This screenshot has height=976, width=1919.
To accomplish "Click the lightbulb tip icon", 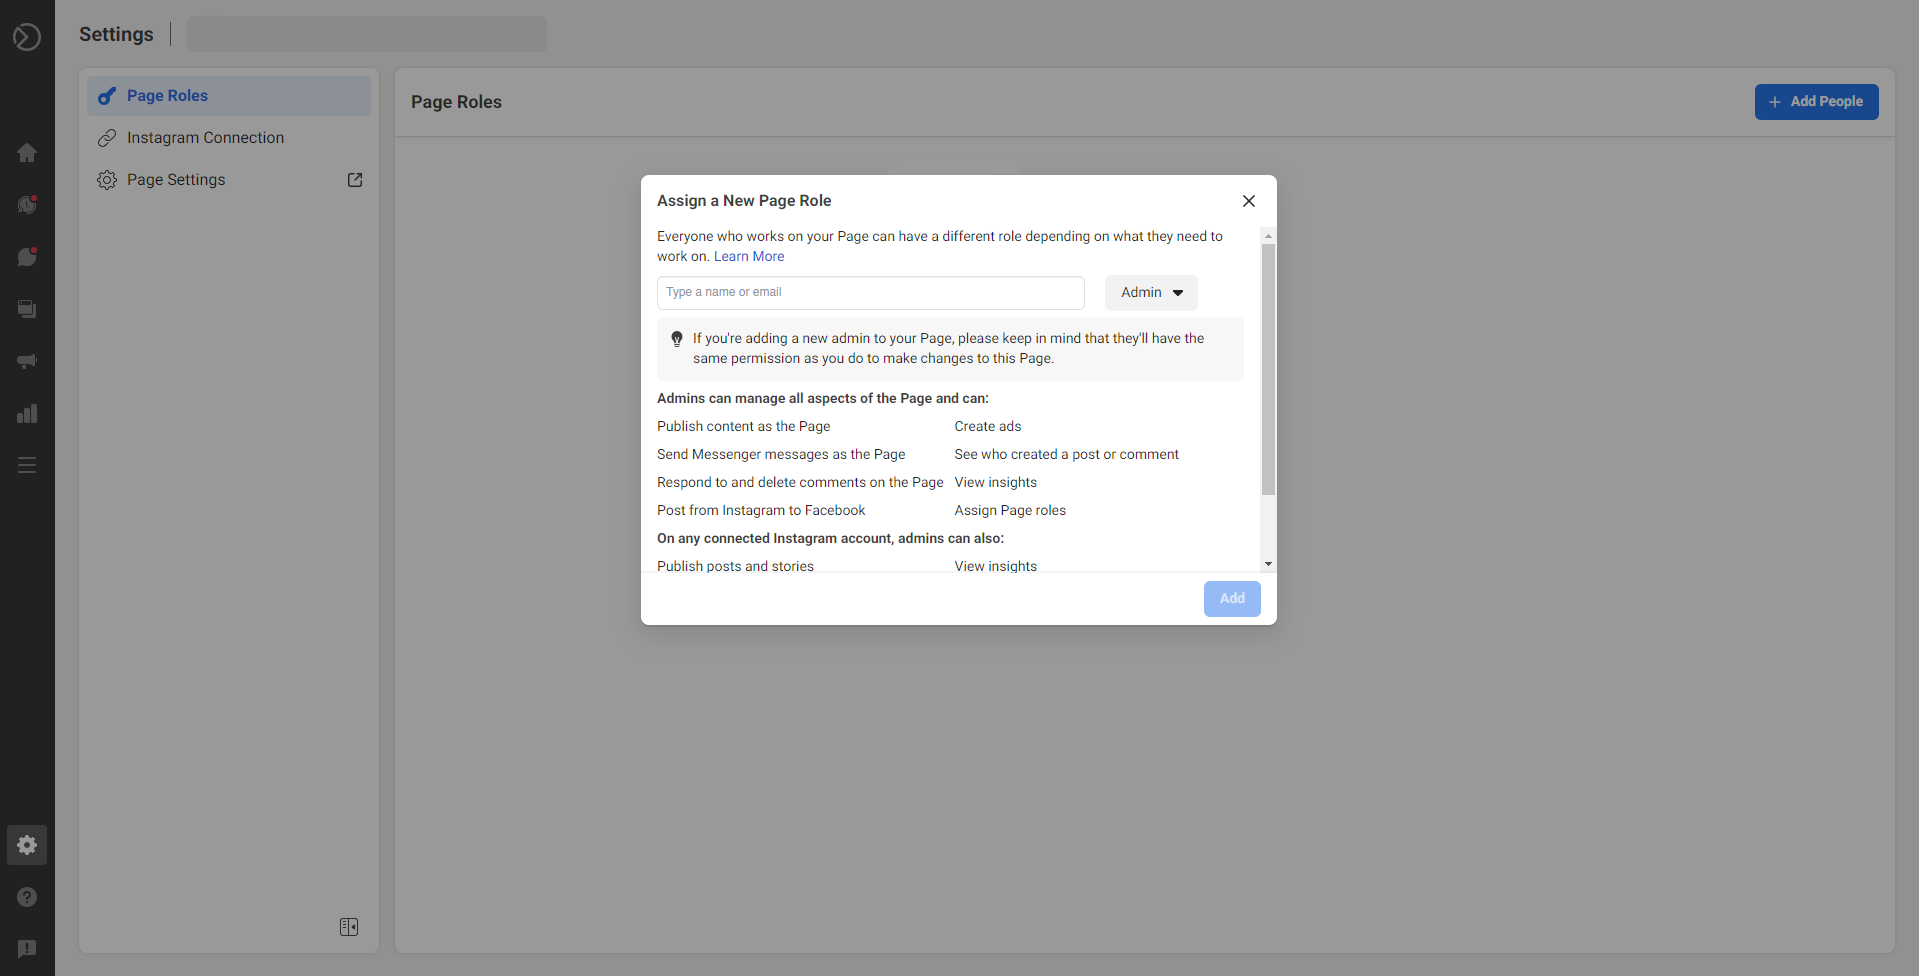I will click(x=677, y=339).
